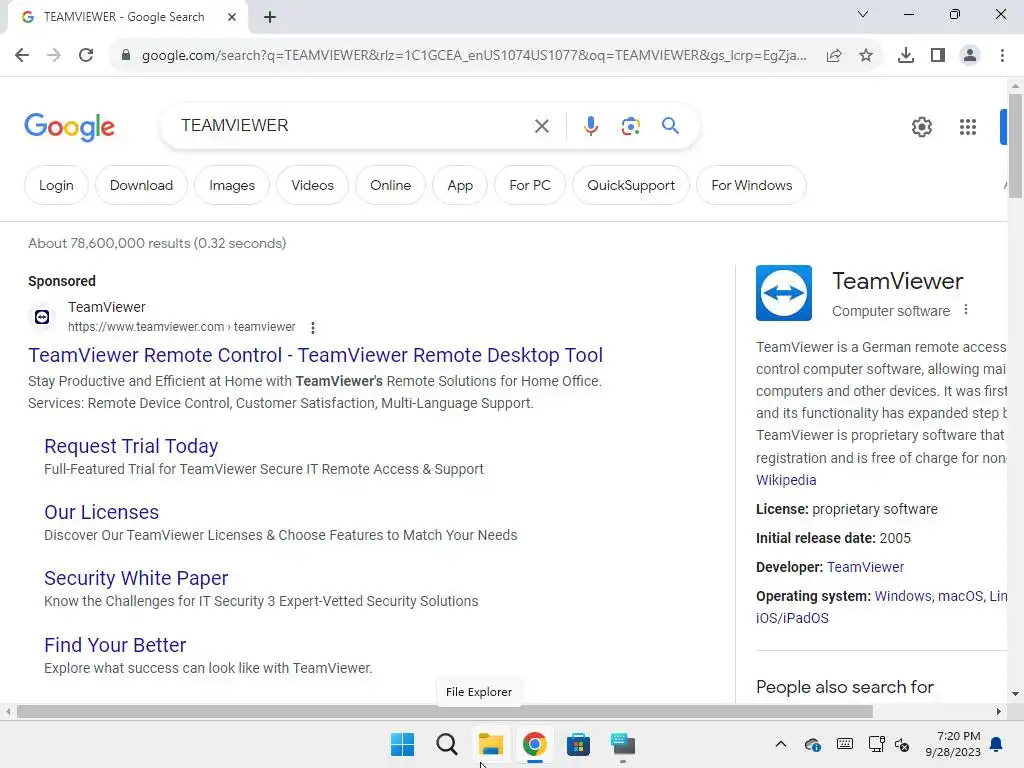
Task: Share this page via the share icon
Action: (834, 56)
